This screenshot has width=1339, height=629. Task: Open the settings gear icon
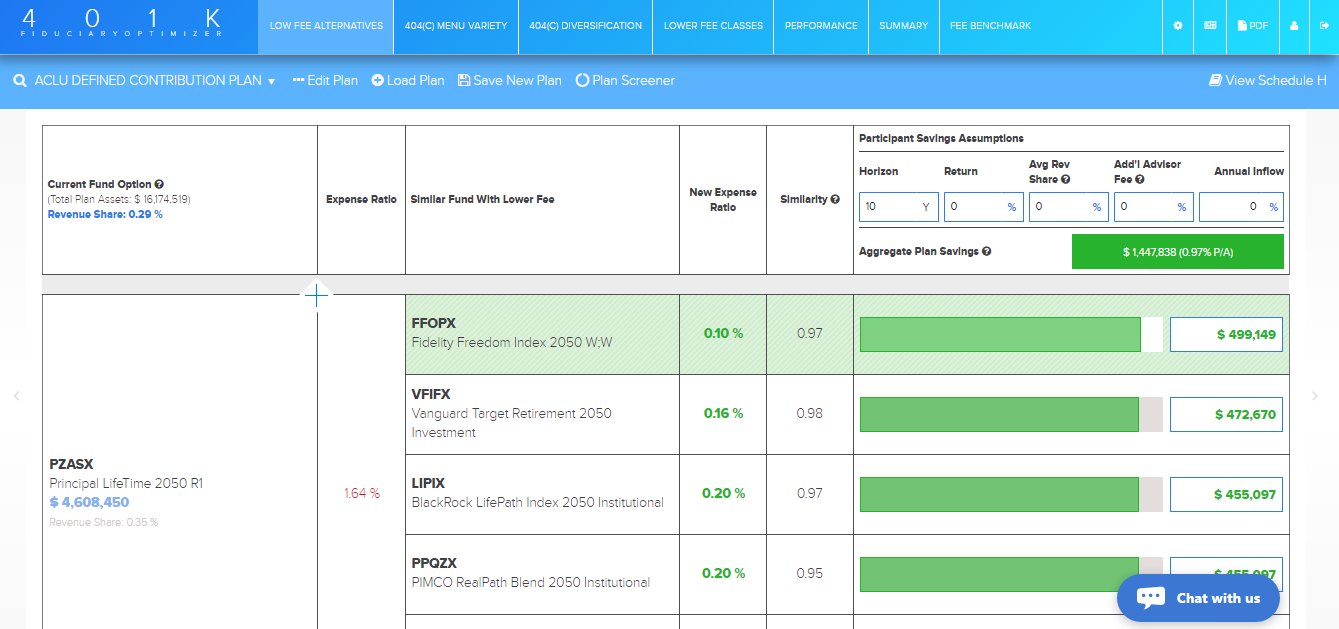(x=1177, y=26)
